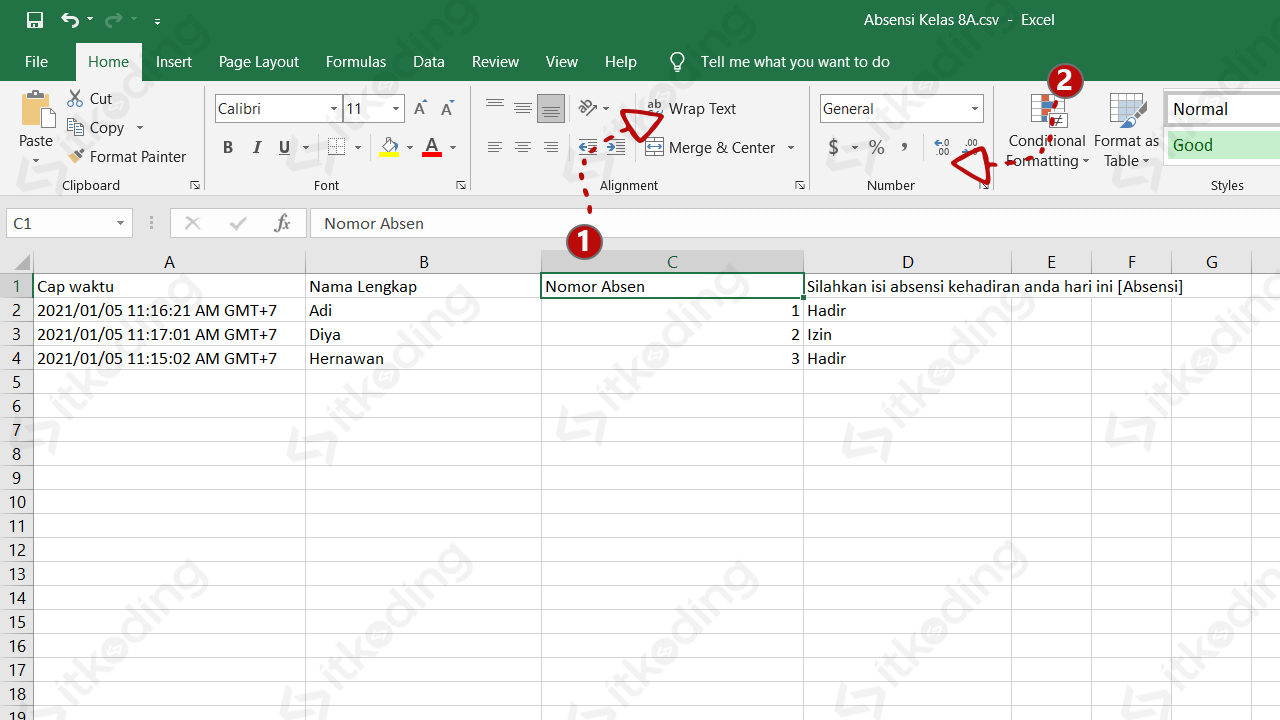Click the lightbulb Tell me icon

677,62
